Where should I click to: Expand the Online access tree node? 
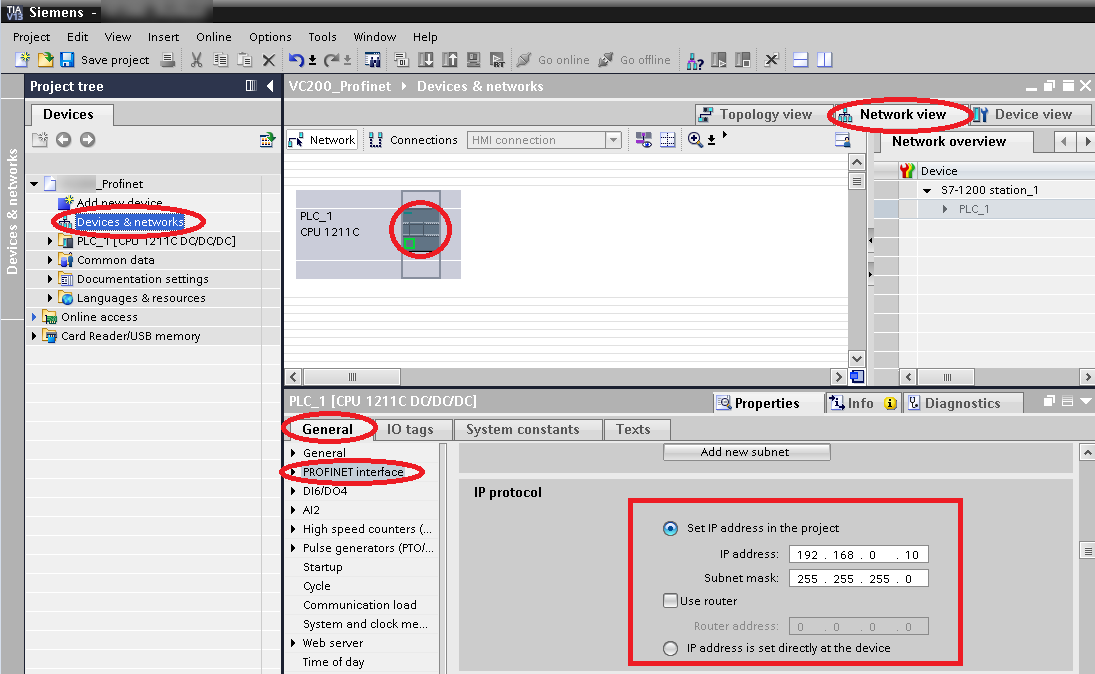pos(35,317)
